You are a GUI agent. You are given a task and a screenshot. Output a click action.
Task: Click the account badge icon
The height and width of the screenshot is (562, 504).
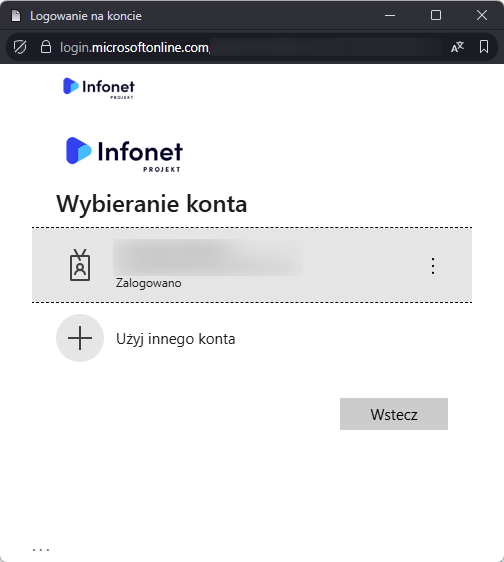point(80,265)
